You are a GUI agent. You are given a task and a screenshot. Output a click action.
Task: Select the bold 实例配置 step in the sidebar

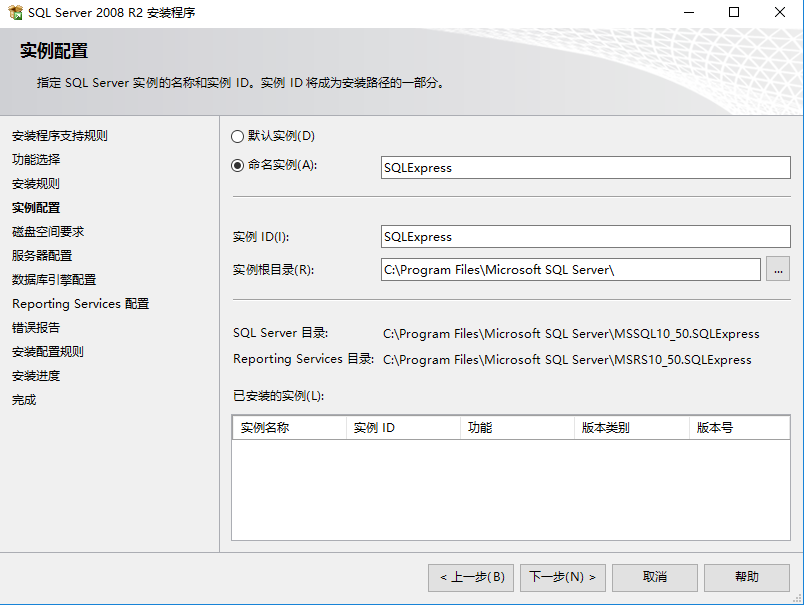point(36,208)
